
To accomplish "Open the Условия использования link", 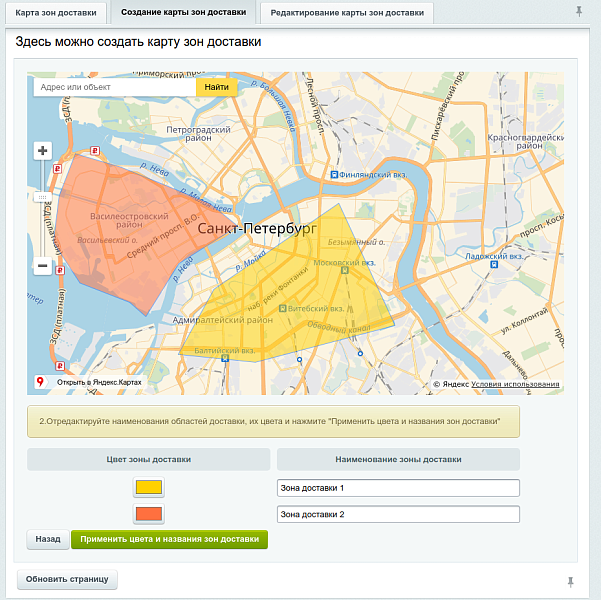I will (515, 384).
